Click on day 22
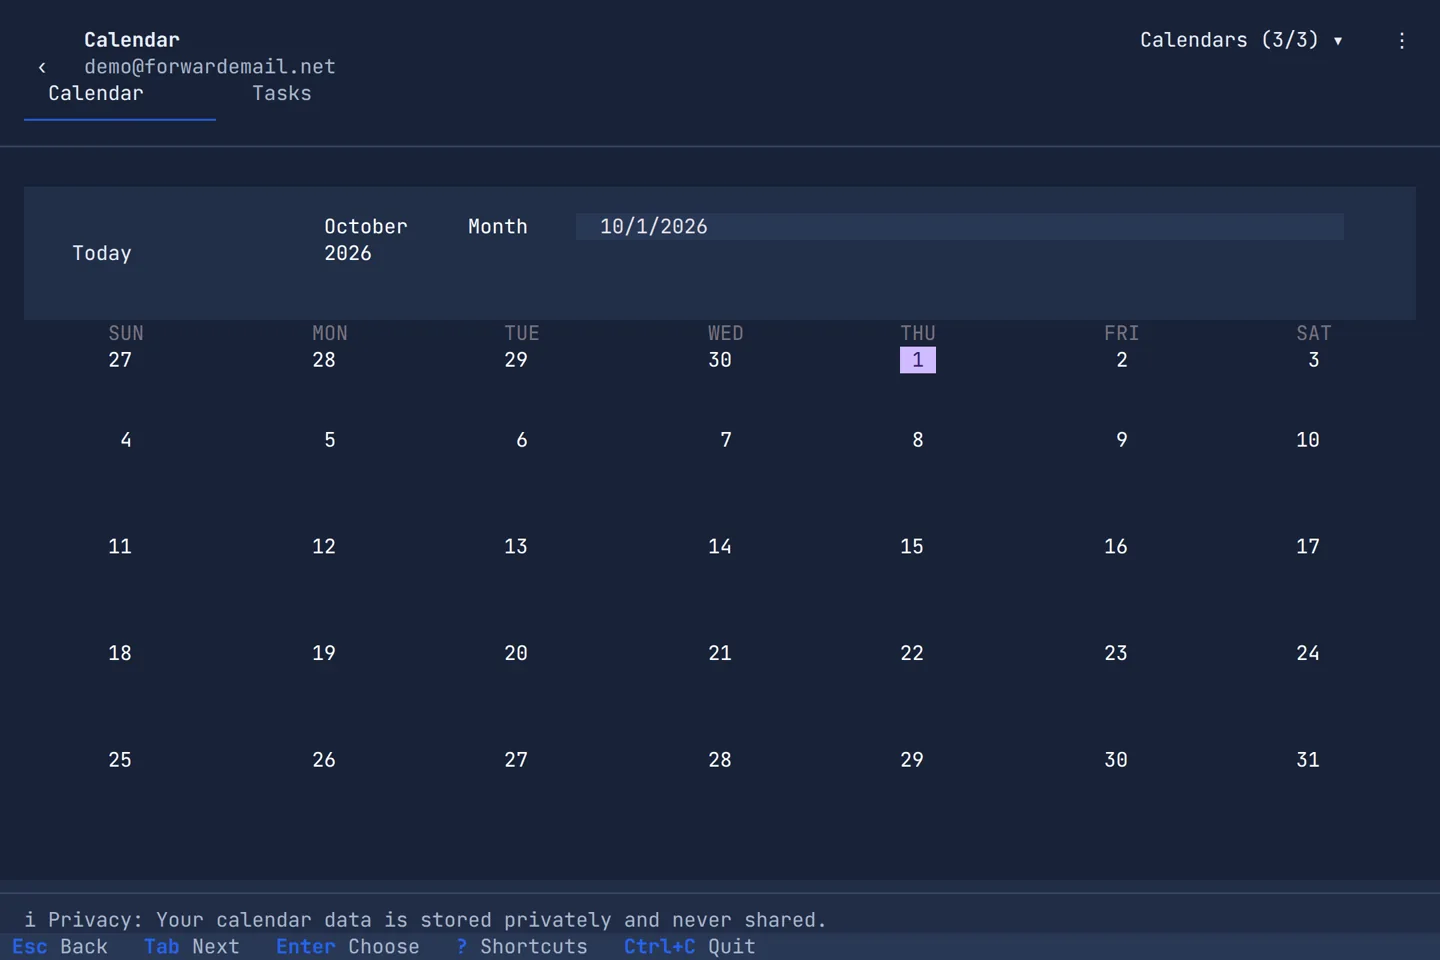Viewport: 1440px width, 960px height. (x=912, y=653)
